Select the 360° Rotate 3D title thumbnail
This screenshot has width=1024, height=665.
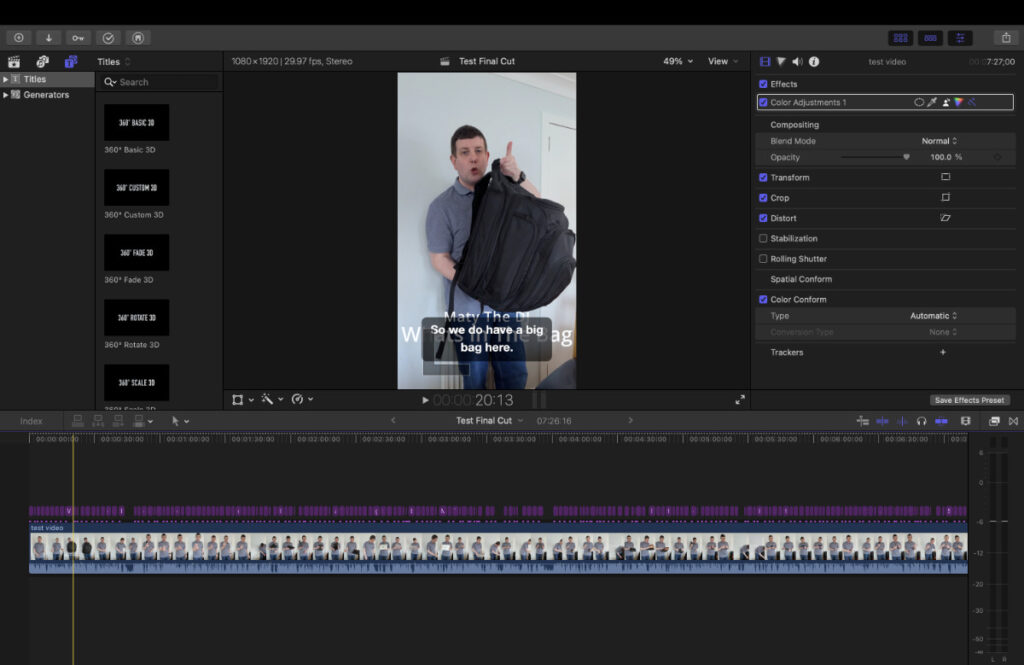click(x=136, y=317)
